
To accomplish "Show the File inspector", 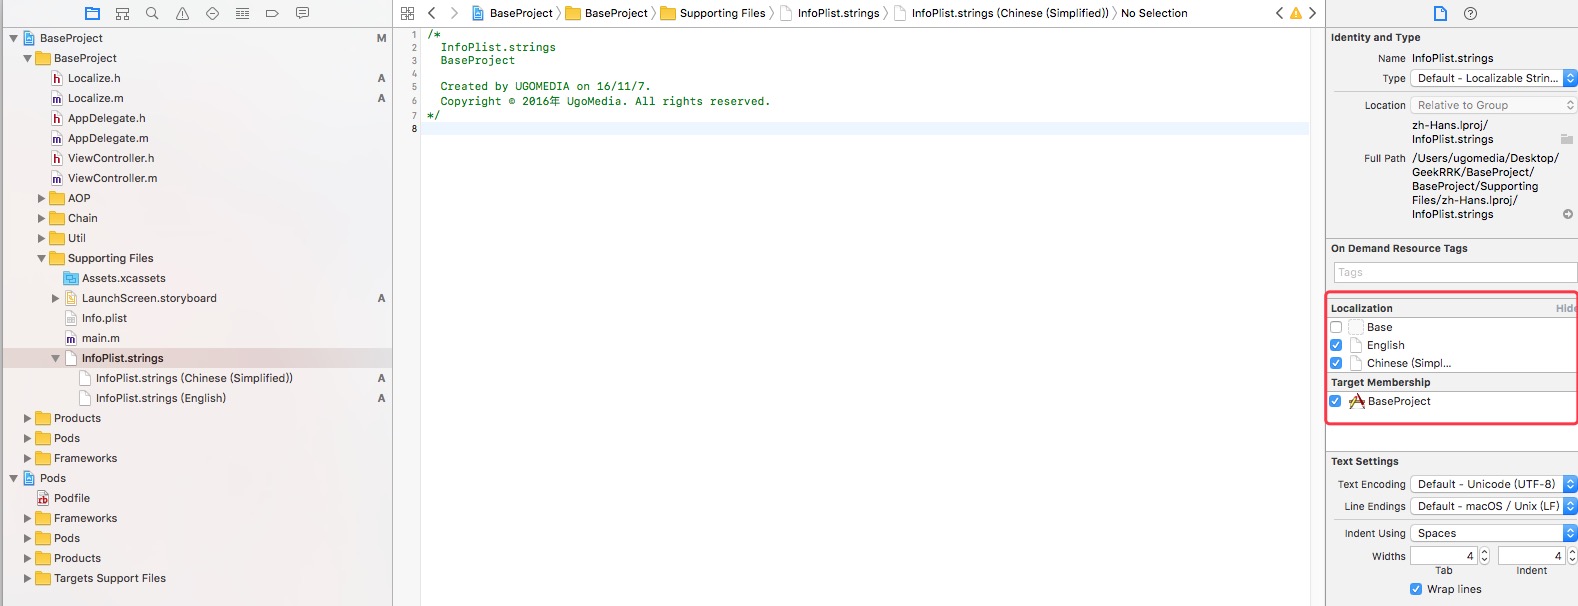I will click(1440, 13).
